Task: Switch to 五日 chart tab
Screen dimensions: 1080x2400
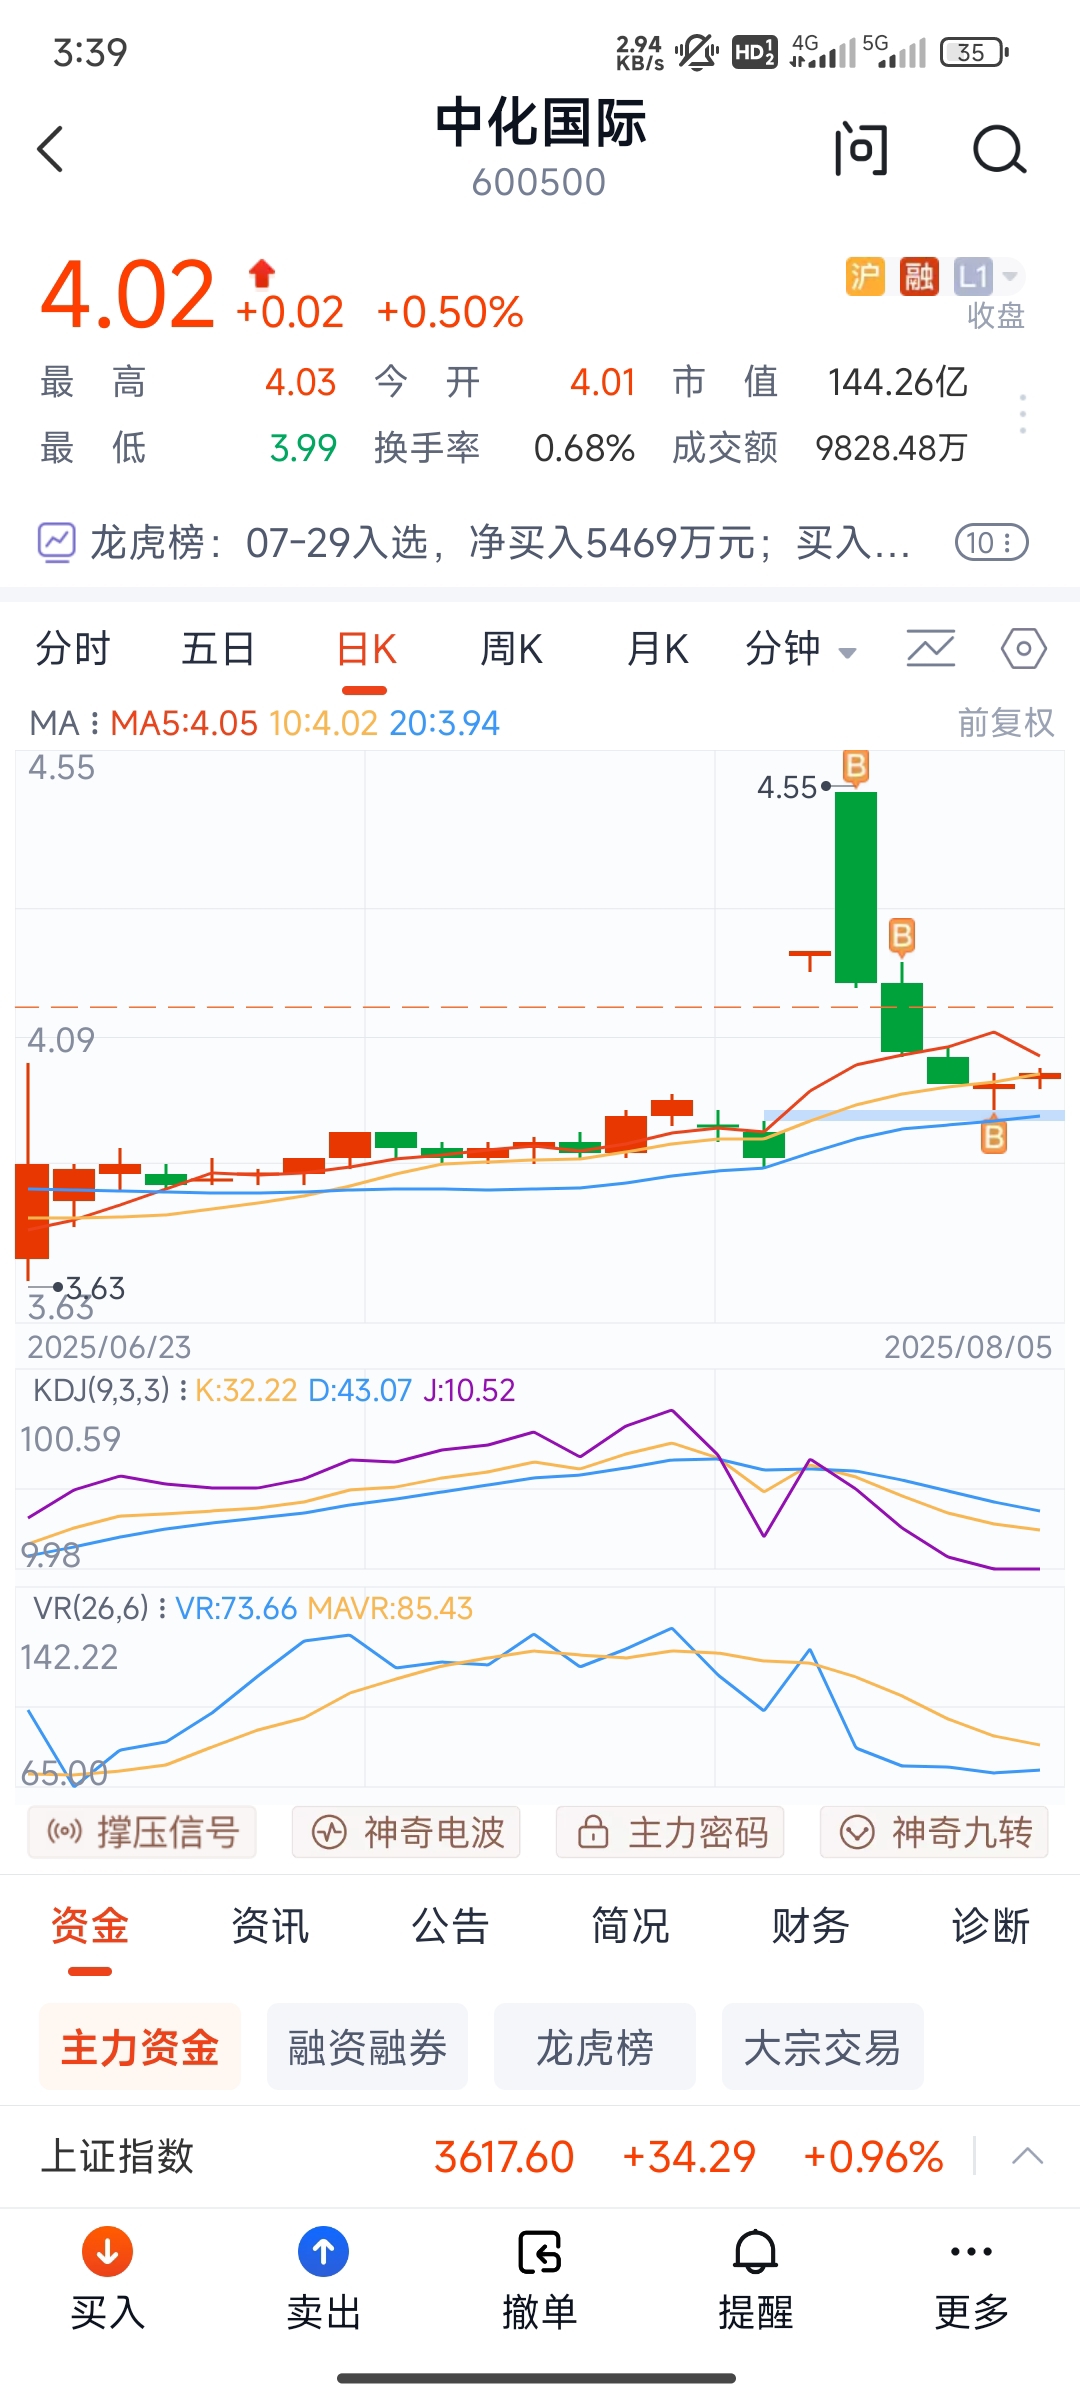Action: [218, 649]
